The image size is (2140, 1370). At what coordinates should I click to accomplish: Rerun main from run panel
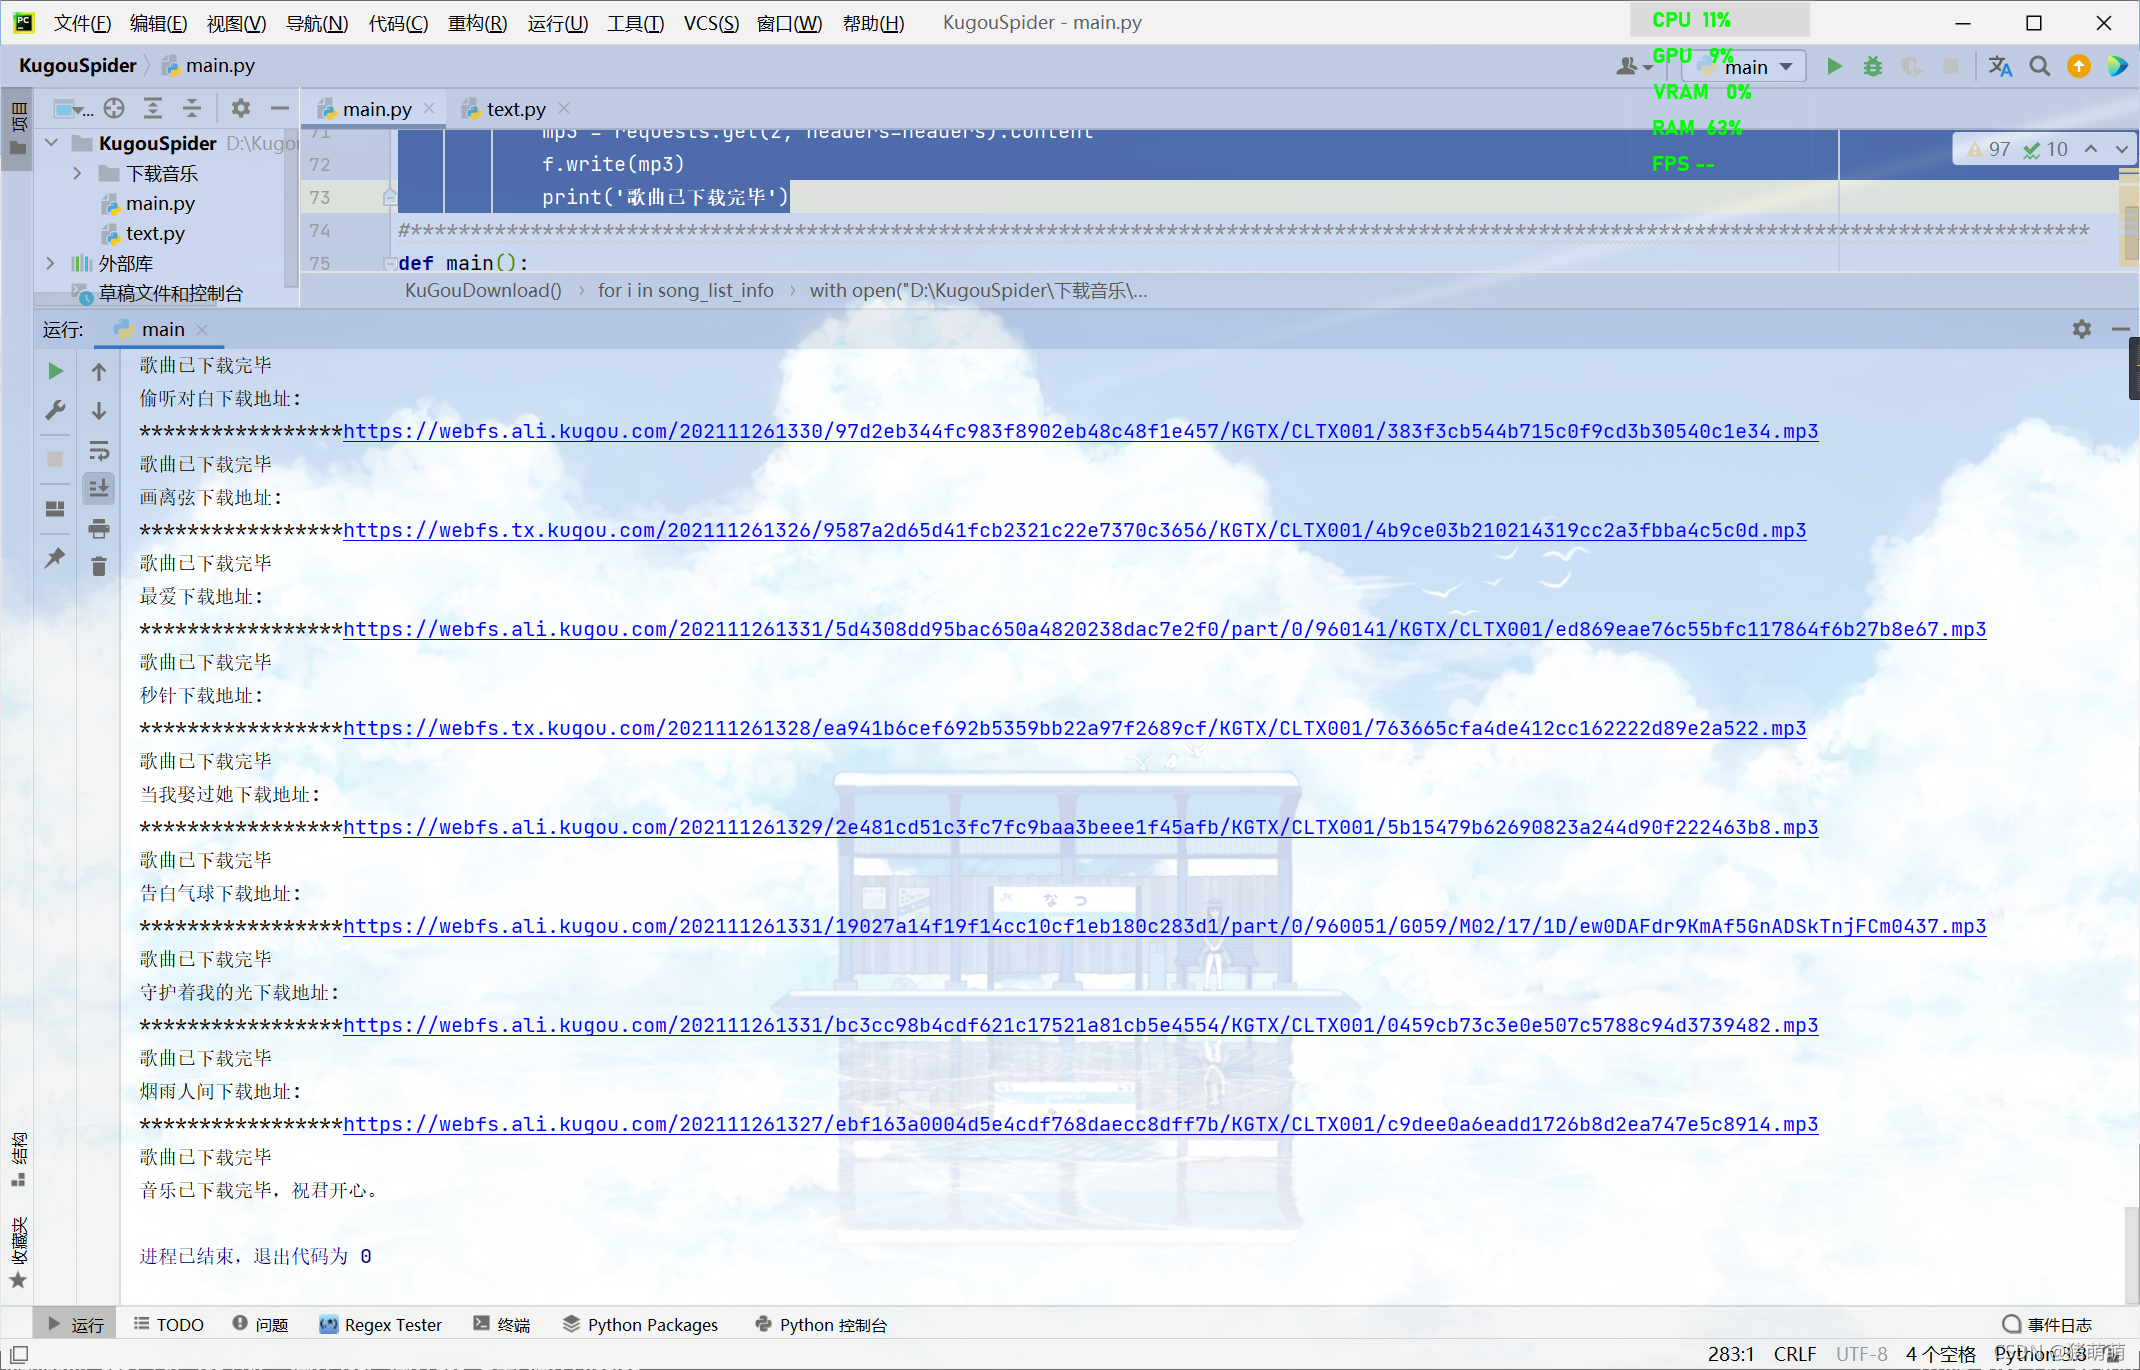(56, 371)
